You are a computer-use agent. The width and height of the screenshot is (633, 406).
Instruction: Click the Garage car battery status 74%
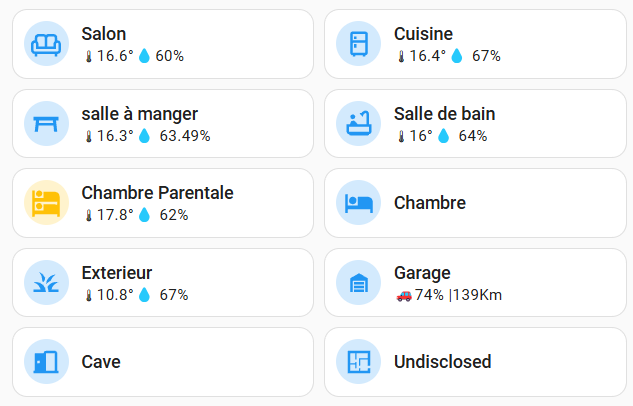(x=429, y=295)
